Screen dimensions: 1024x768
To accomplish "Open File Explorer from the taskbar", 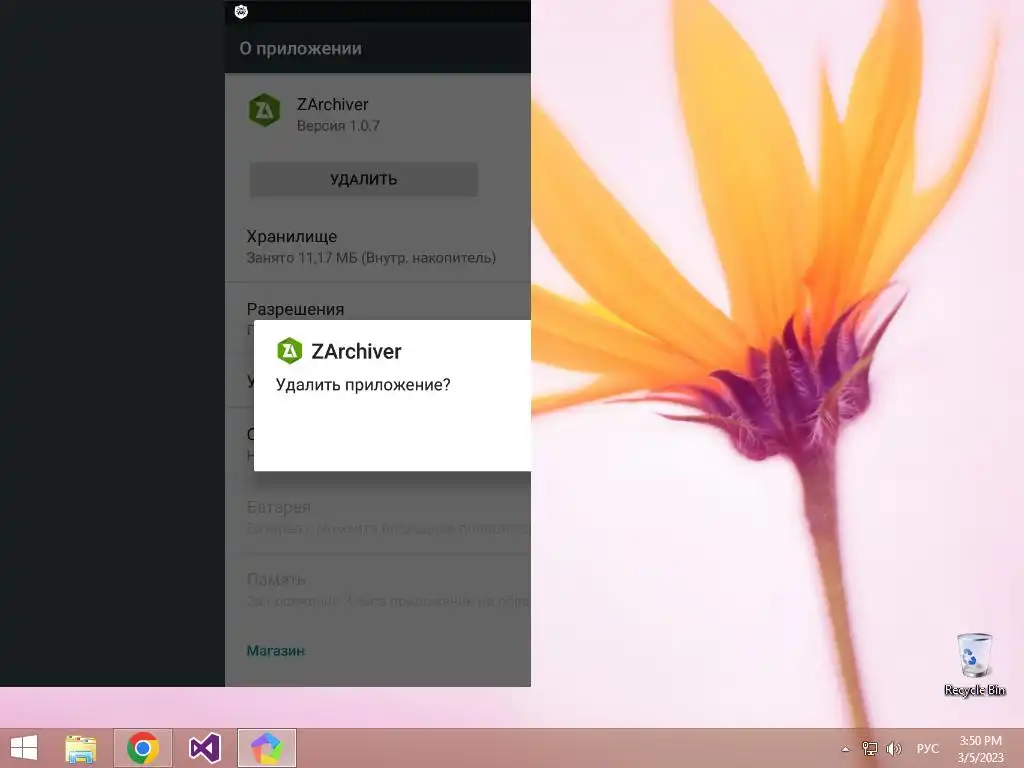I will [80, 748].
